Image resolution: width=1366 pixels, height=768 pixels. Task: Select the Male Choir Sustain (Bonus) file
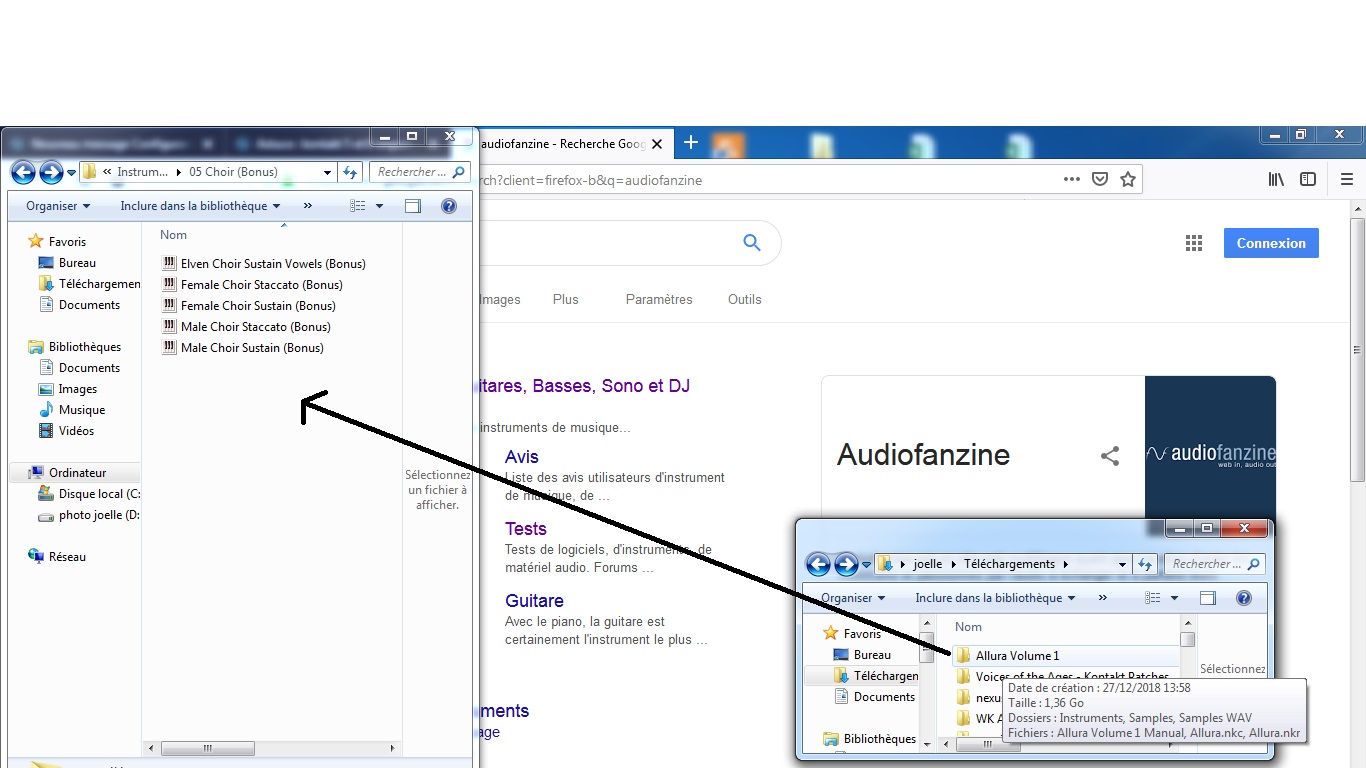pos(243,348)
